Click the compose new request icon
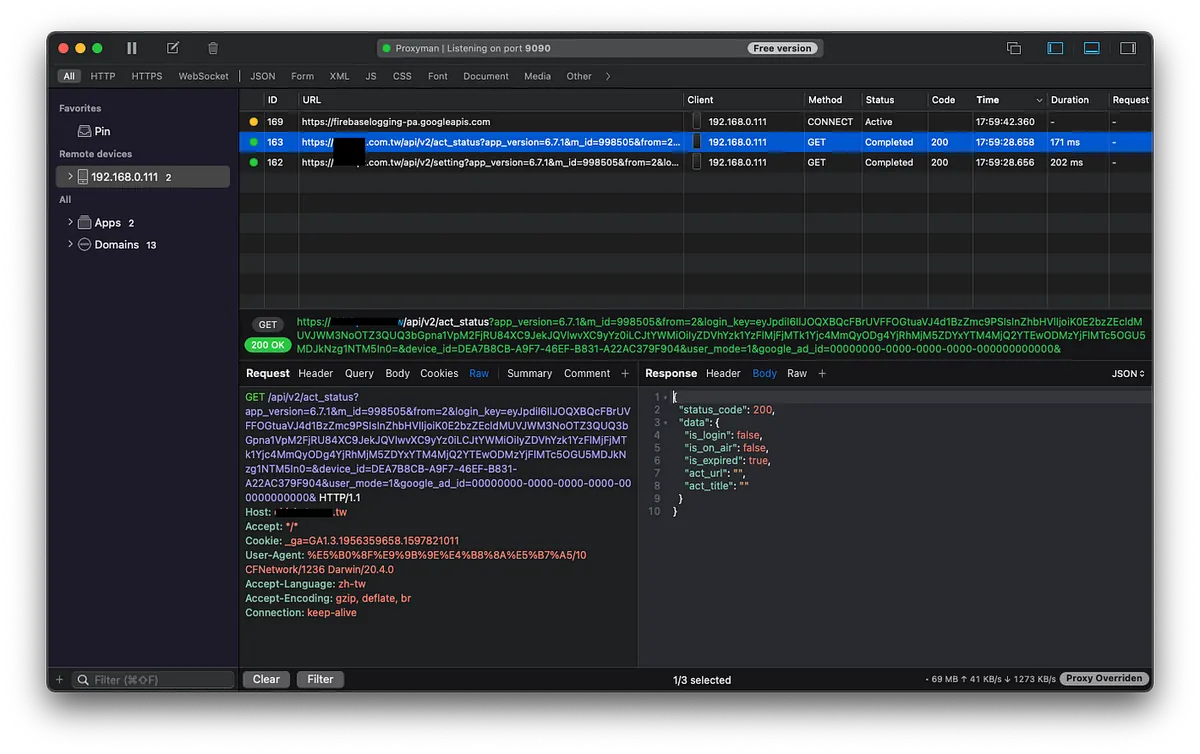 click(173, 48)
